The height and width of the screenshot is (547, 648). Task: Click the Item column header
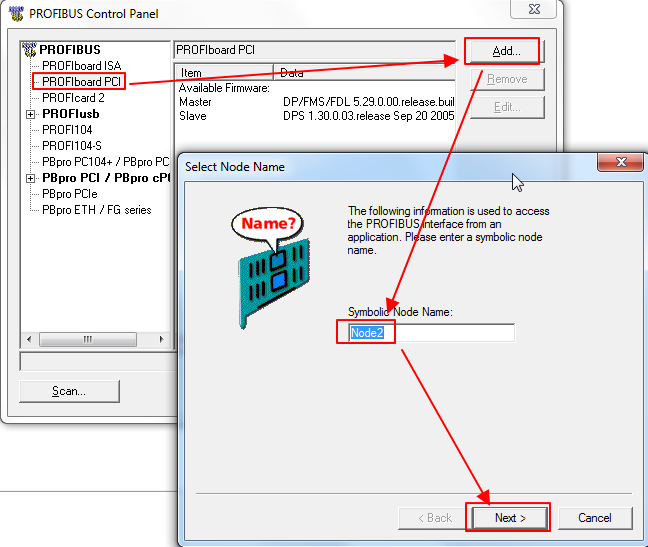[224, 72]
